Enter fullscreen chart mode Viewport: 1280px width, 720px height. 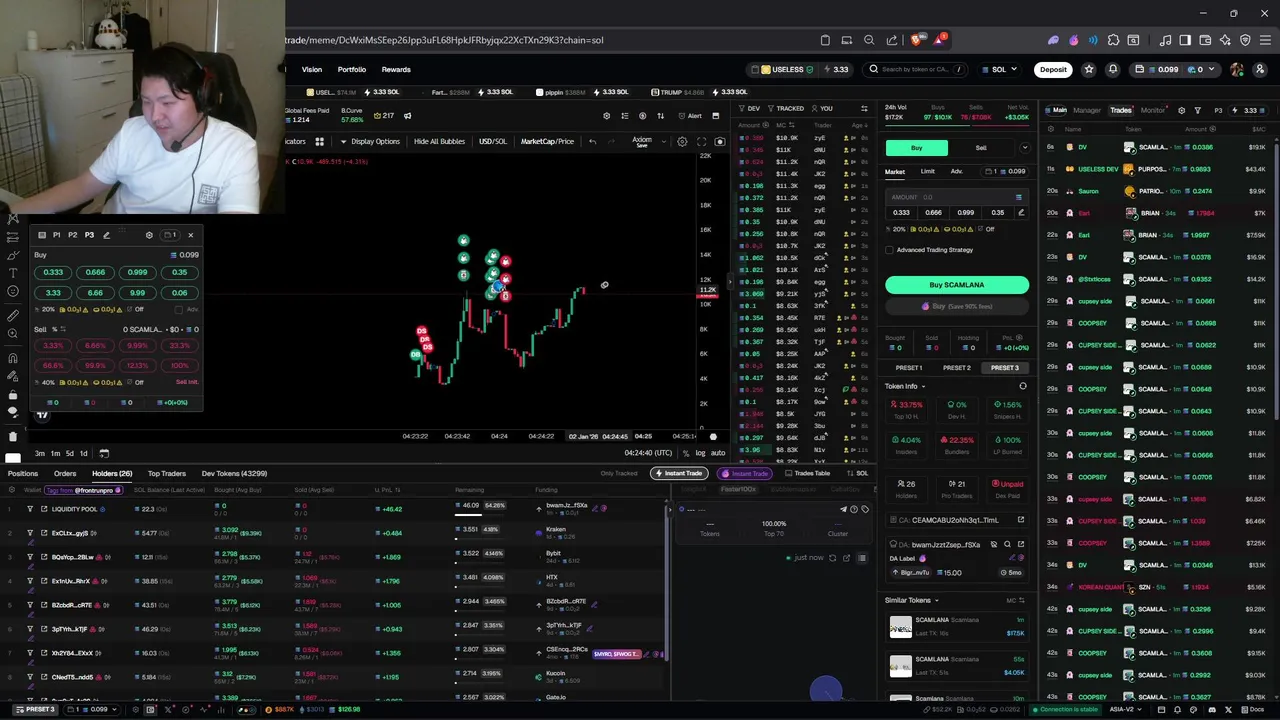point(701,141)
